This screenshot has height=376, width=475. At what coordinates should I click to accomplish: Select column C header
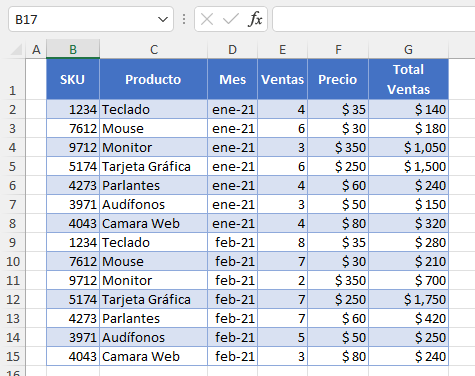154,50
